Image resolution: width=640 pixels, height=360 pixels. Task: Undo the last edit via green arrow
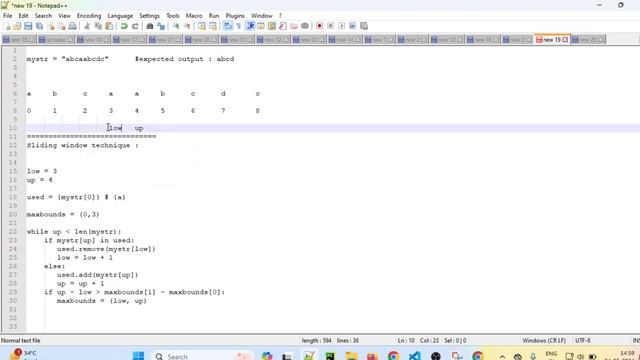click(x=124, y=26)
